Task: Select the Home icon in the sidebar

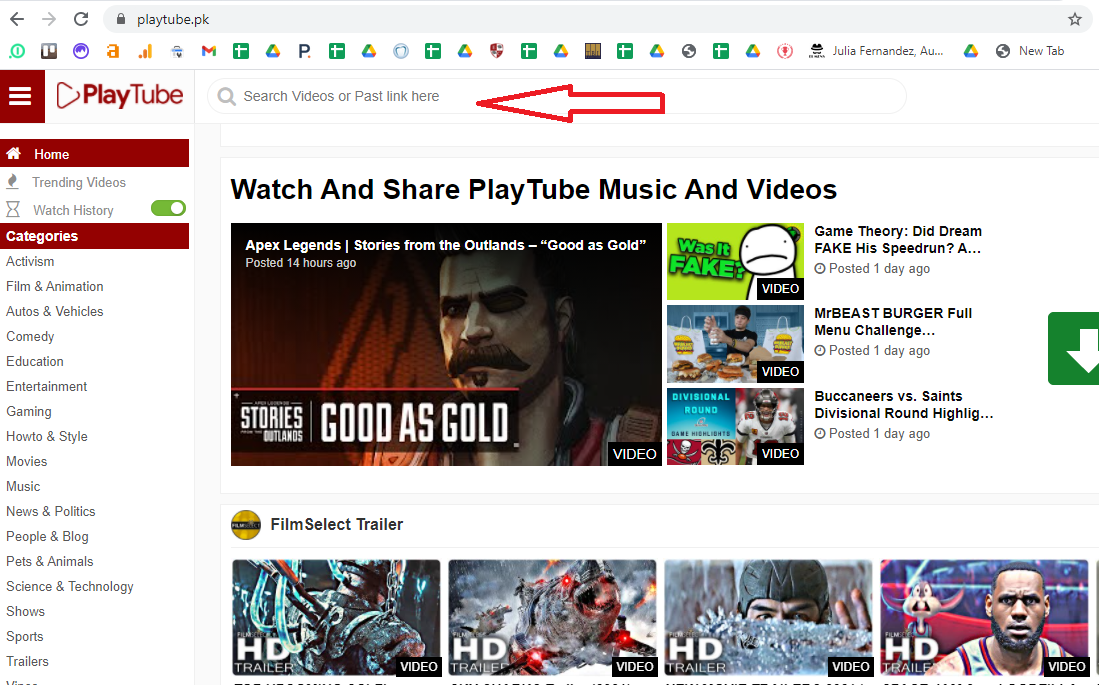Action: pos(14,153)
